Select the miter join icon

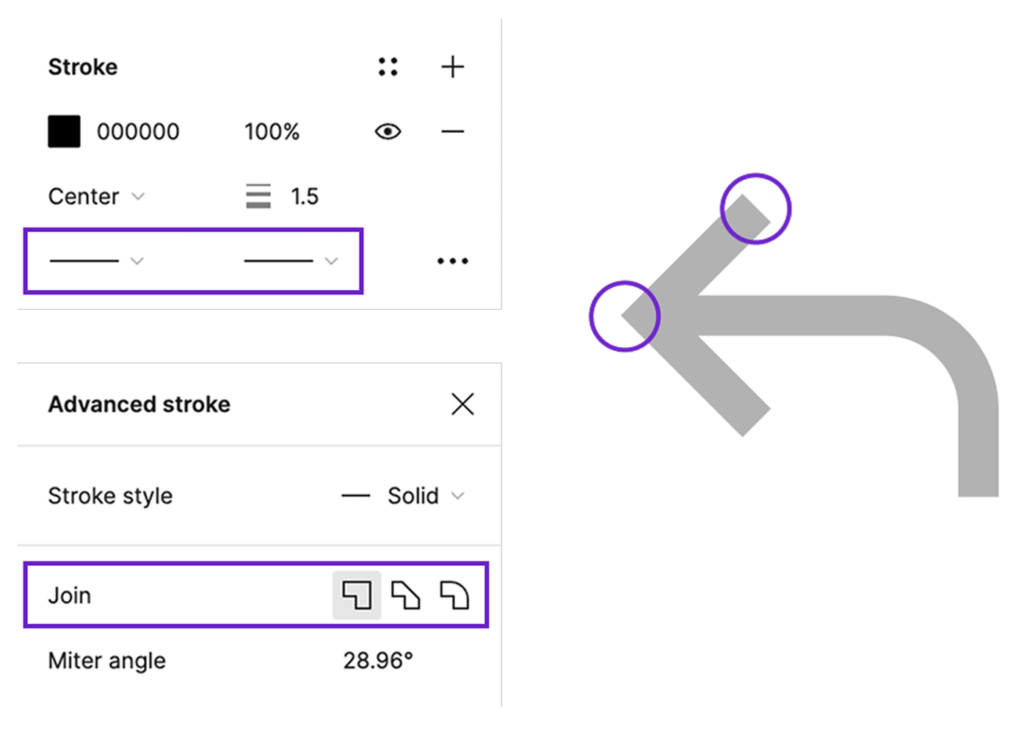click(x=357, y=595)
